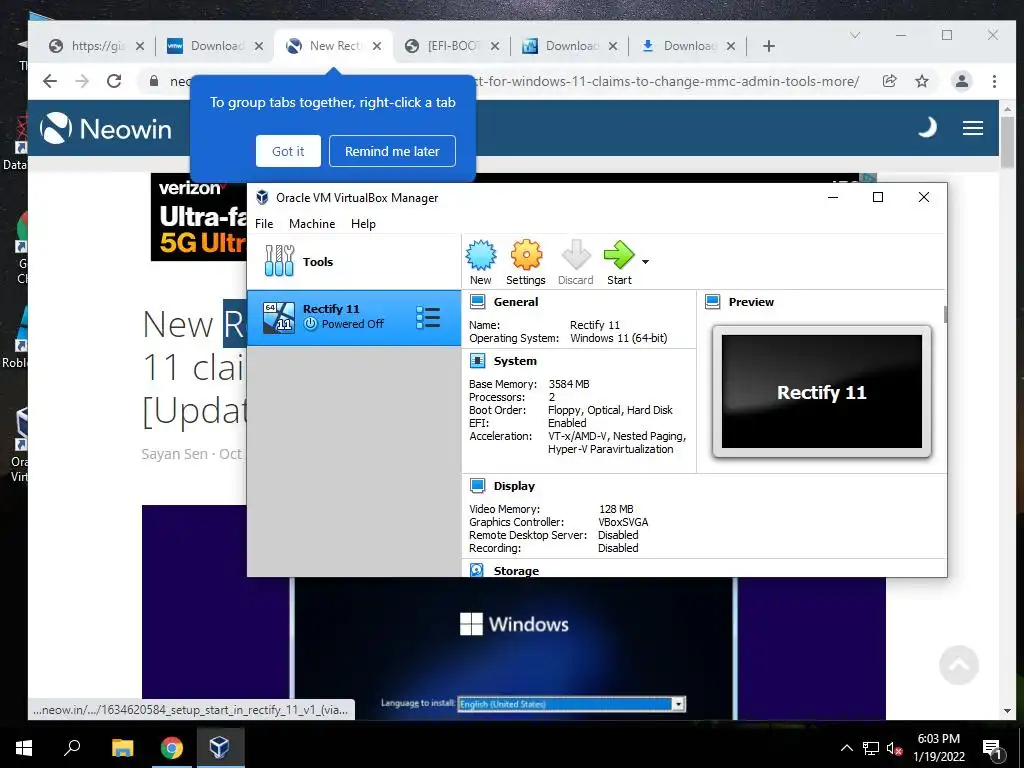Click the Neowin scroll-to-top button
This screenshot has width=1024, height=768.
(959, 665)
